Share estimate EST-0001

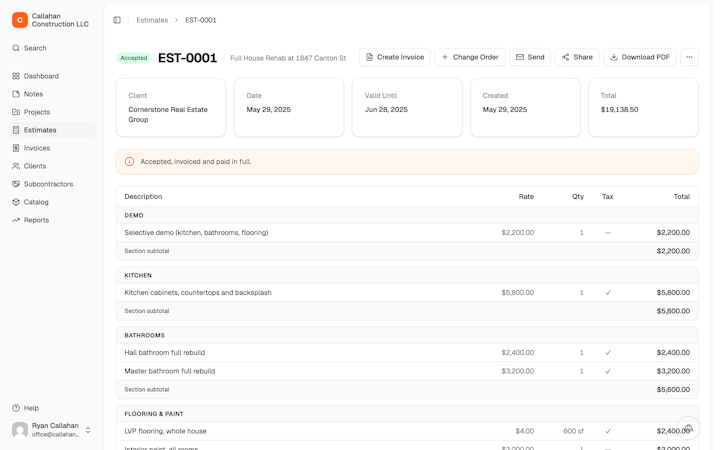(x=577, y=57)
